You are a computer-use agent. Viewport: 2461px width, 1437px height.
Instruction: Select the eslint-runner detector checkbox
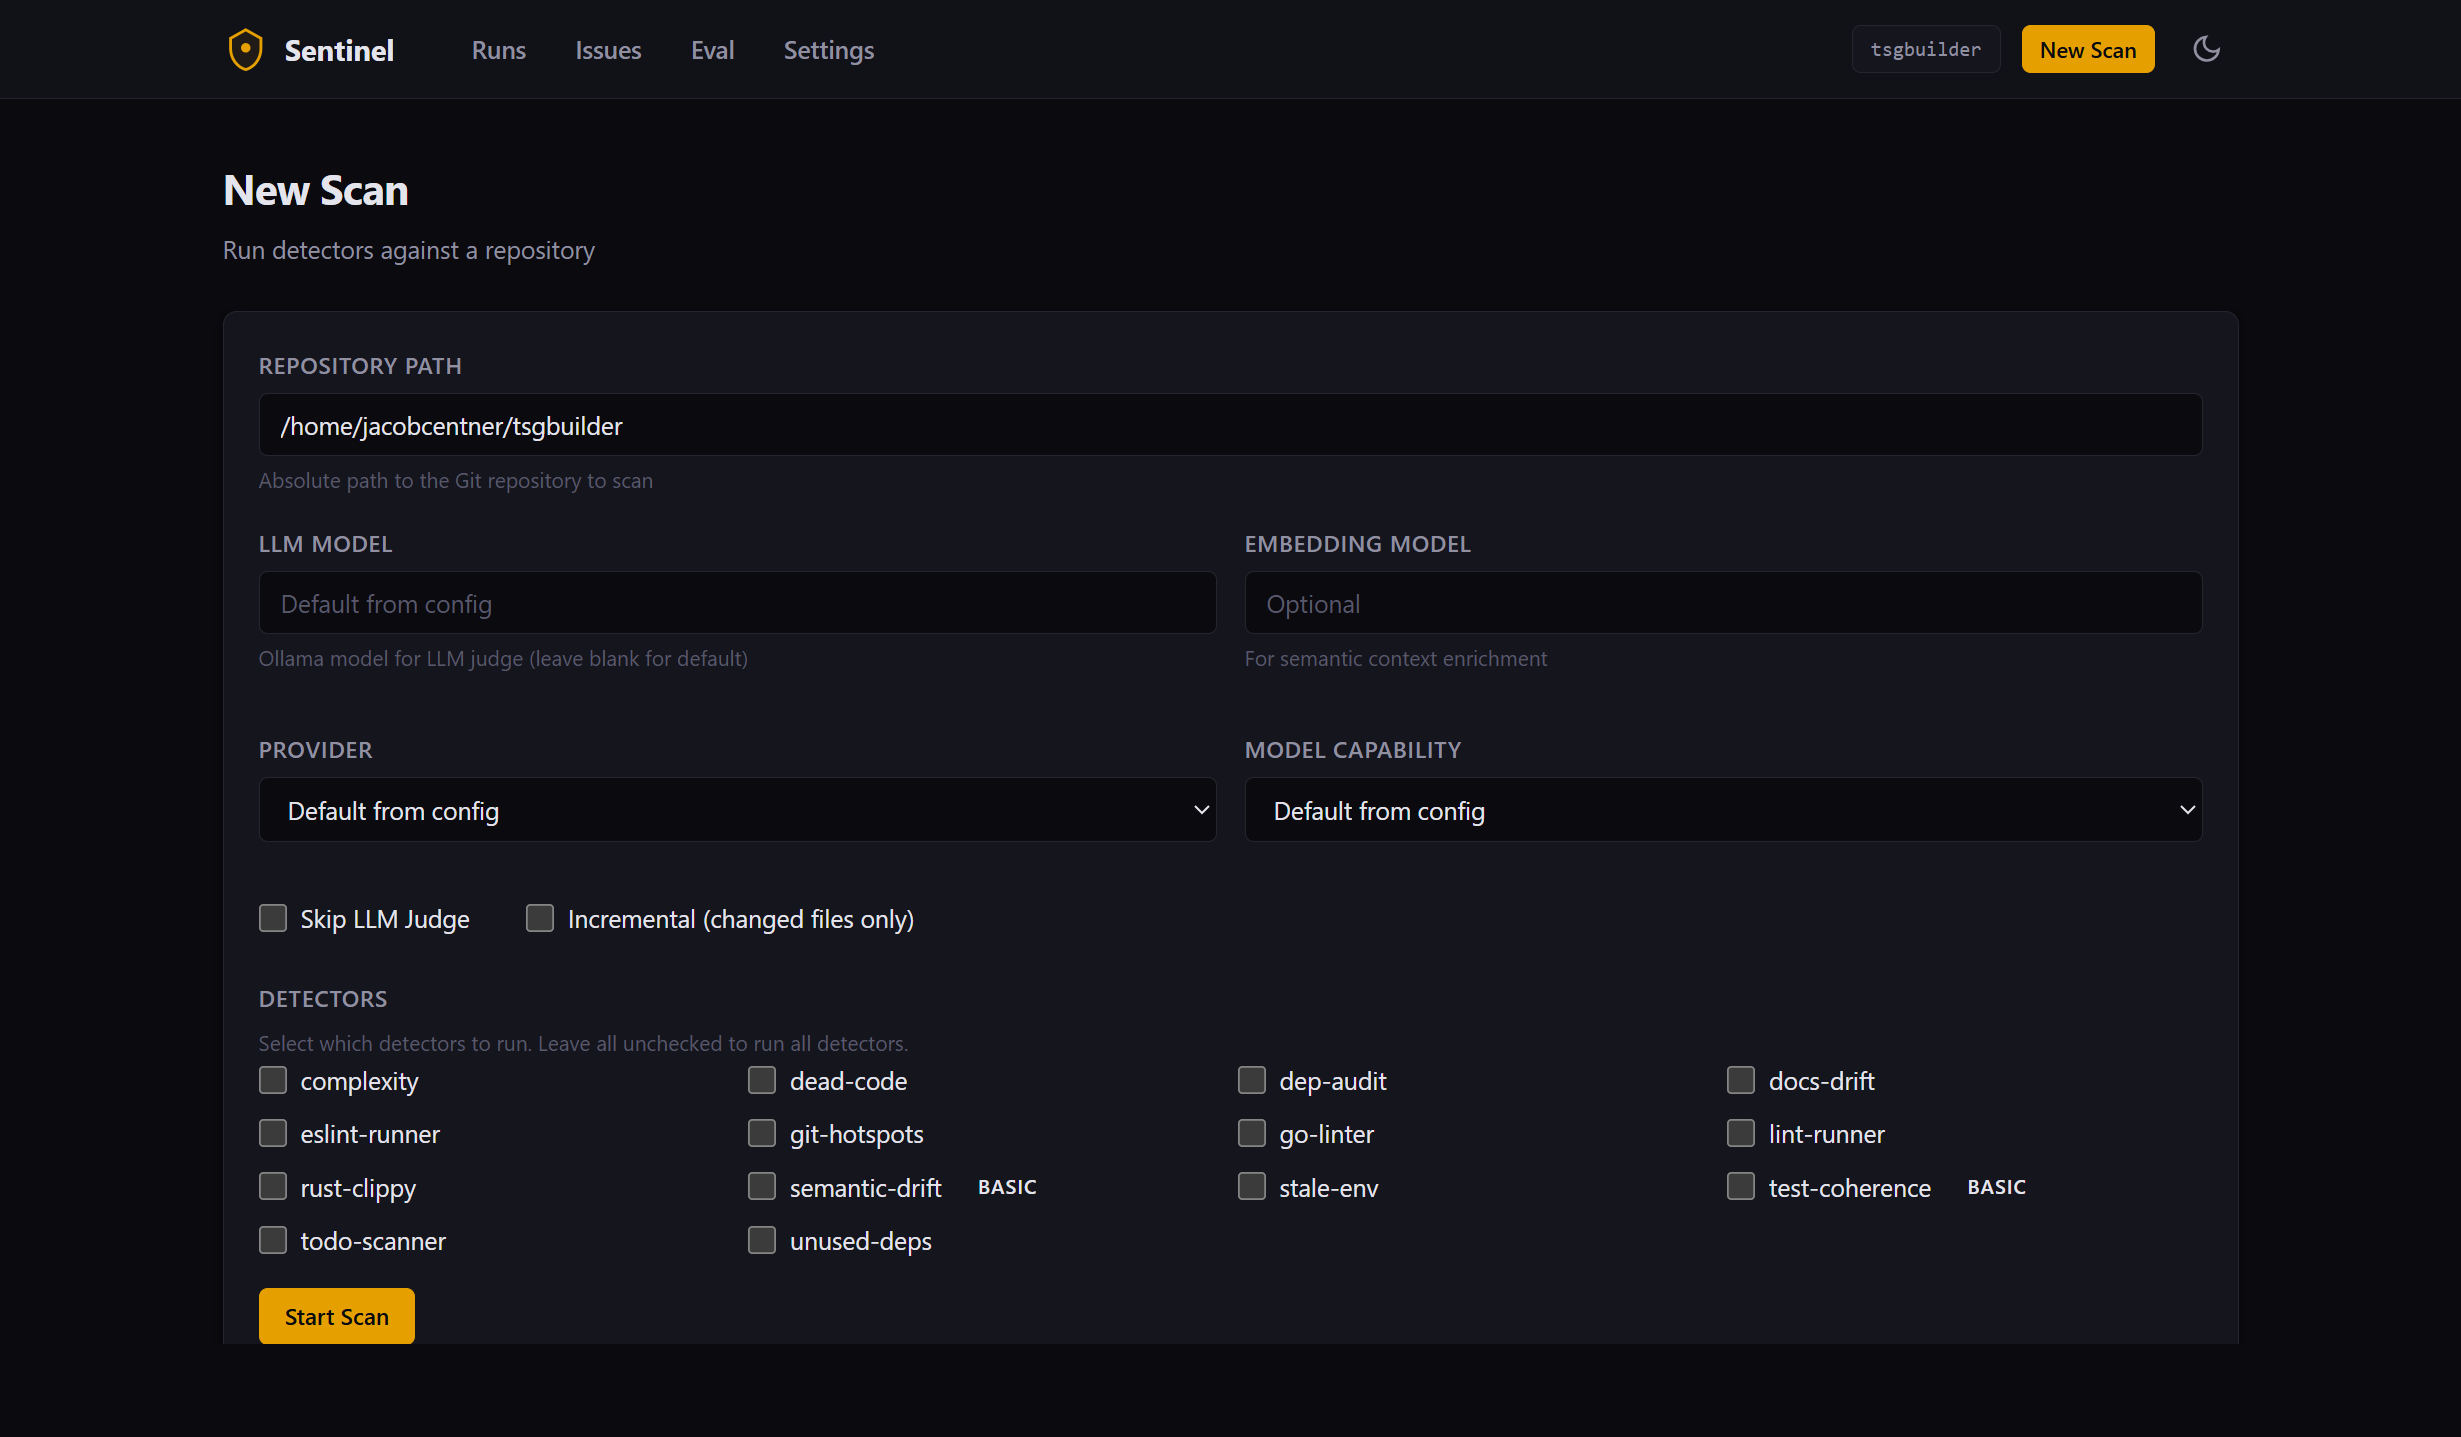[x=273, y=1133]
